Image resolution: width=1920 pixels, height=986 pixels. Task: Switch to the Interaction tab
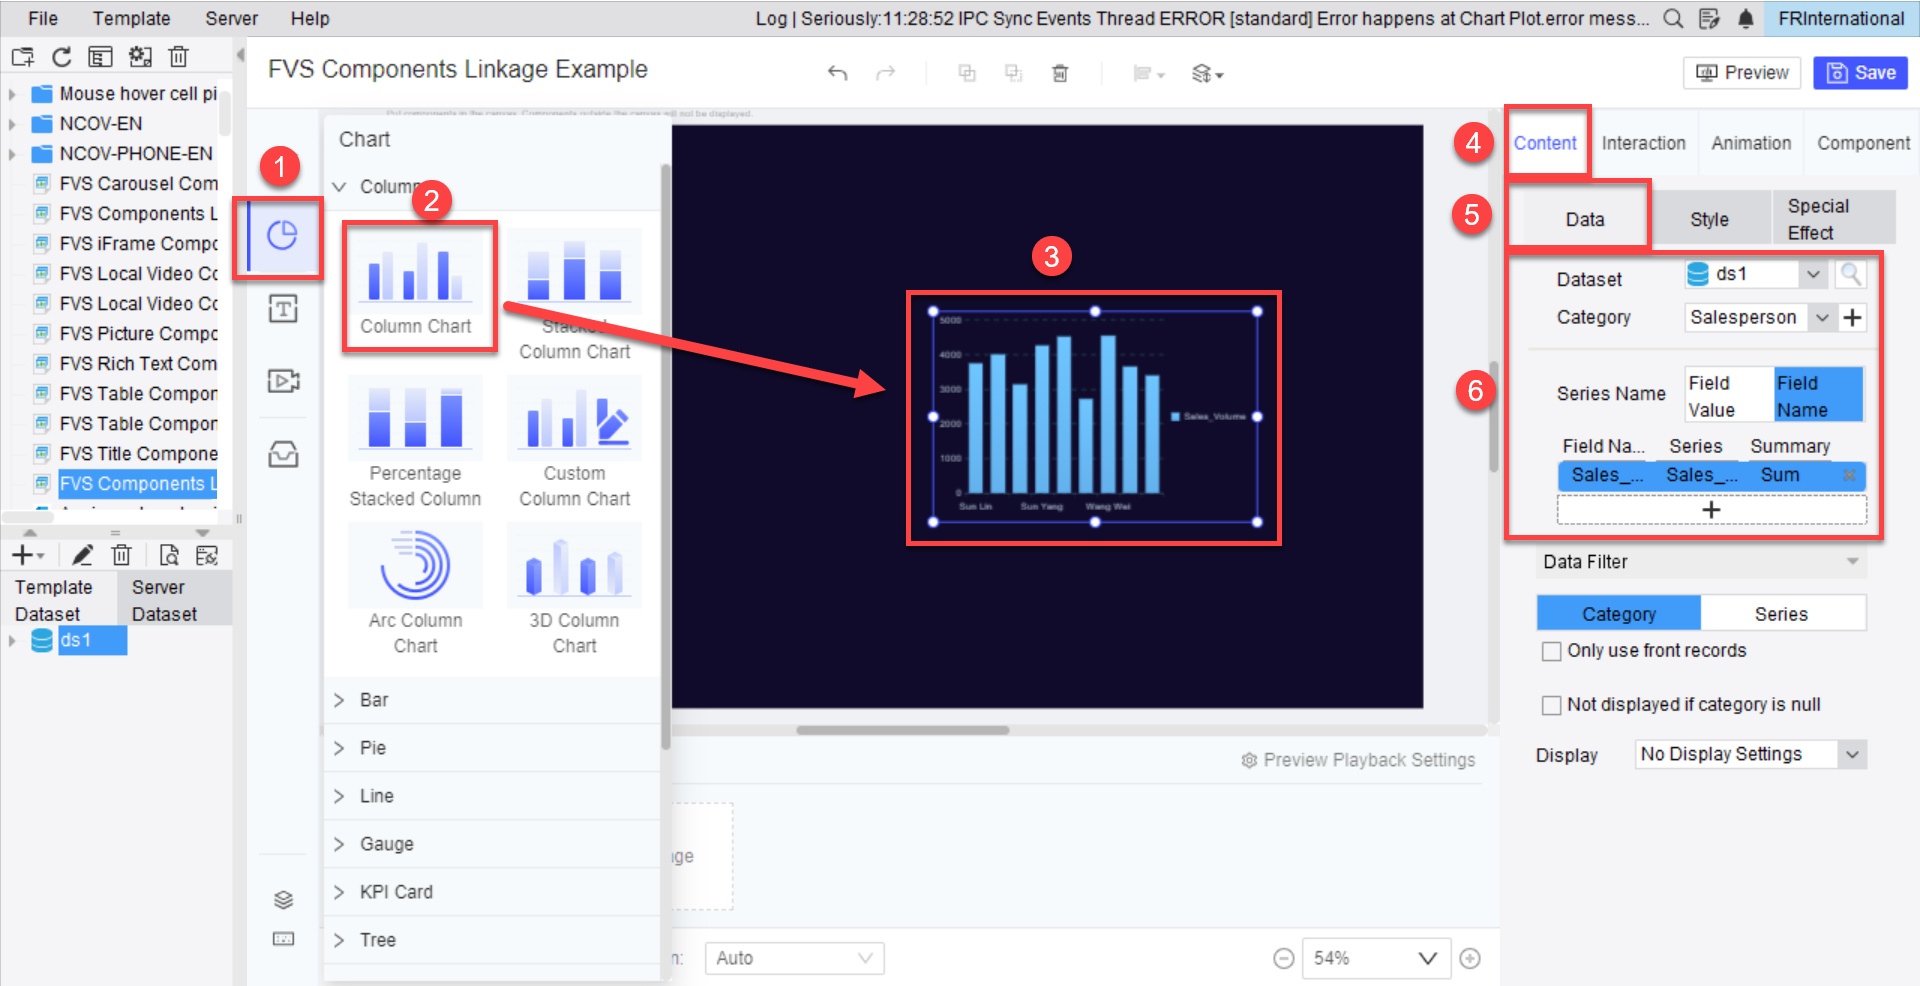pos(1643,142)
